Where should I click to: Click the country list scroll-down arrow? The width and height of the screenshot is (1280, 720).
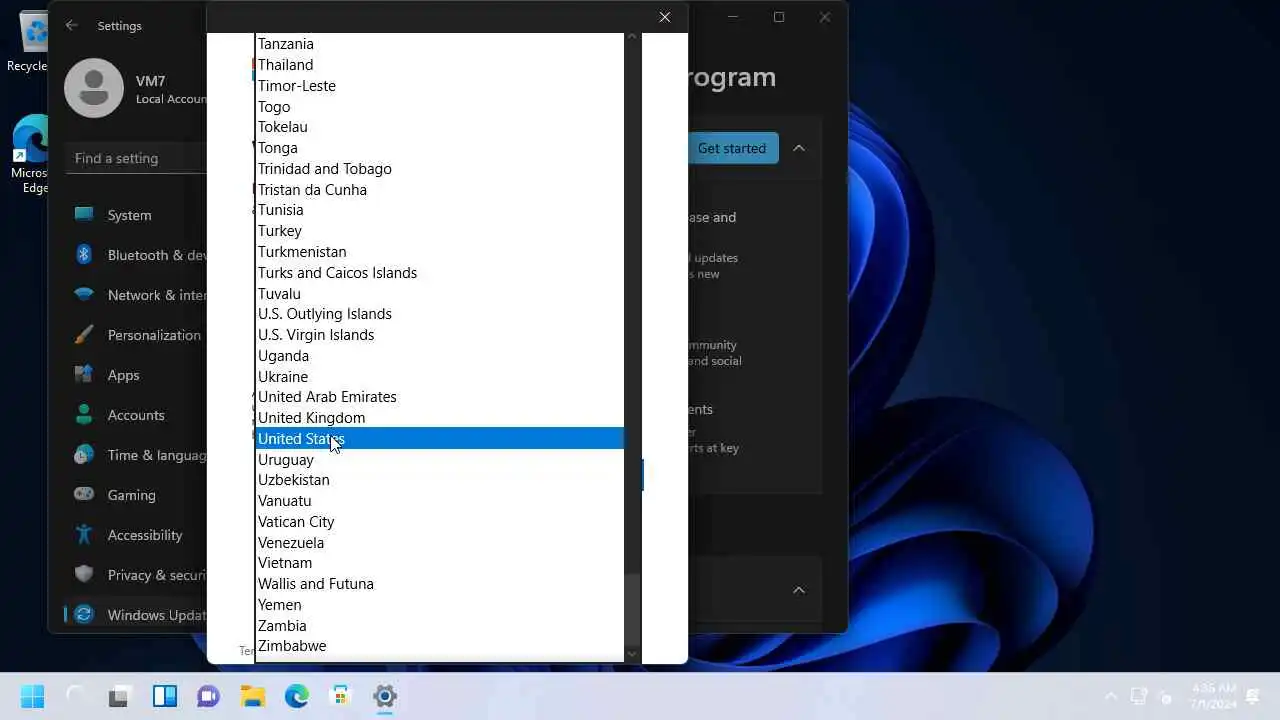tap(631, 654)
